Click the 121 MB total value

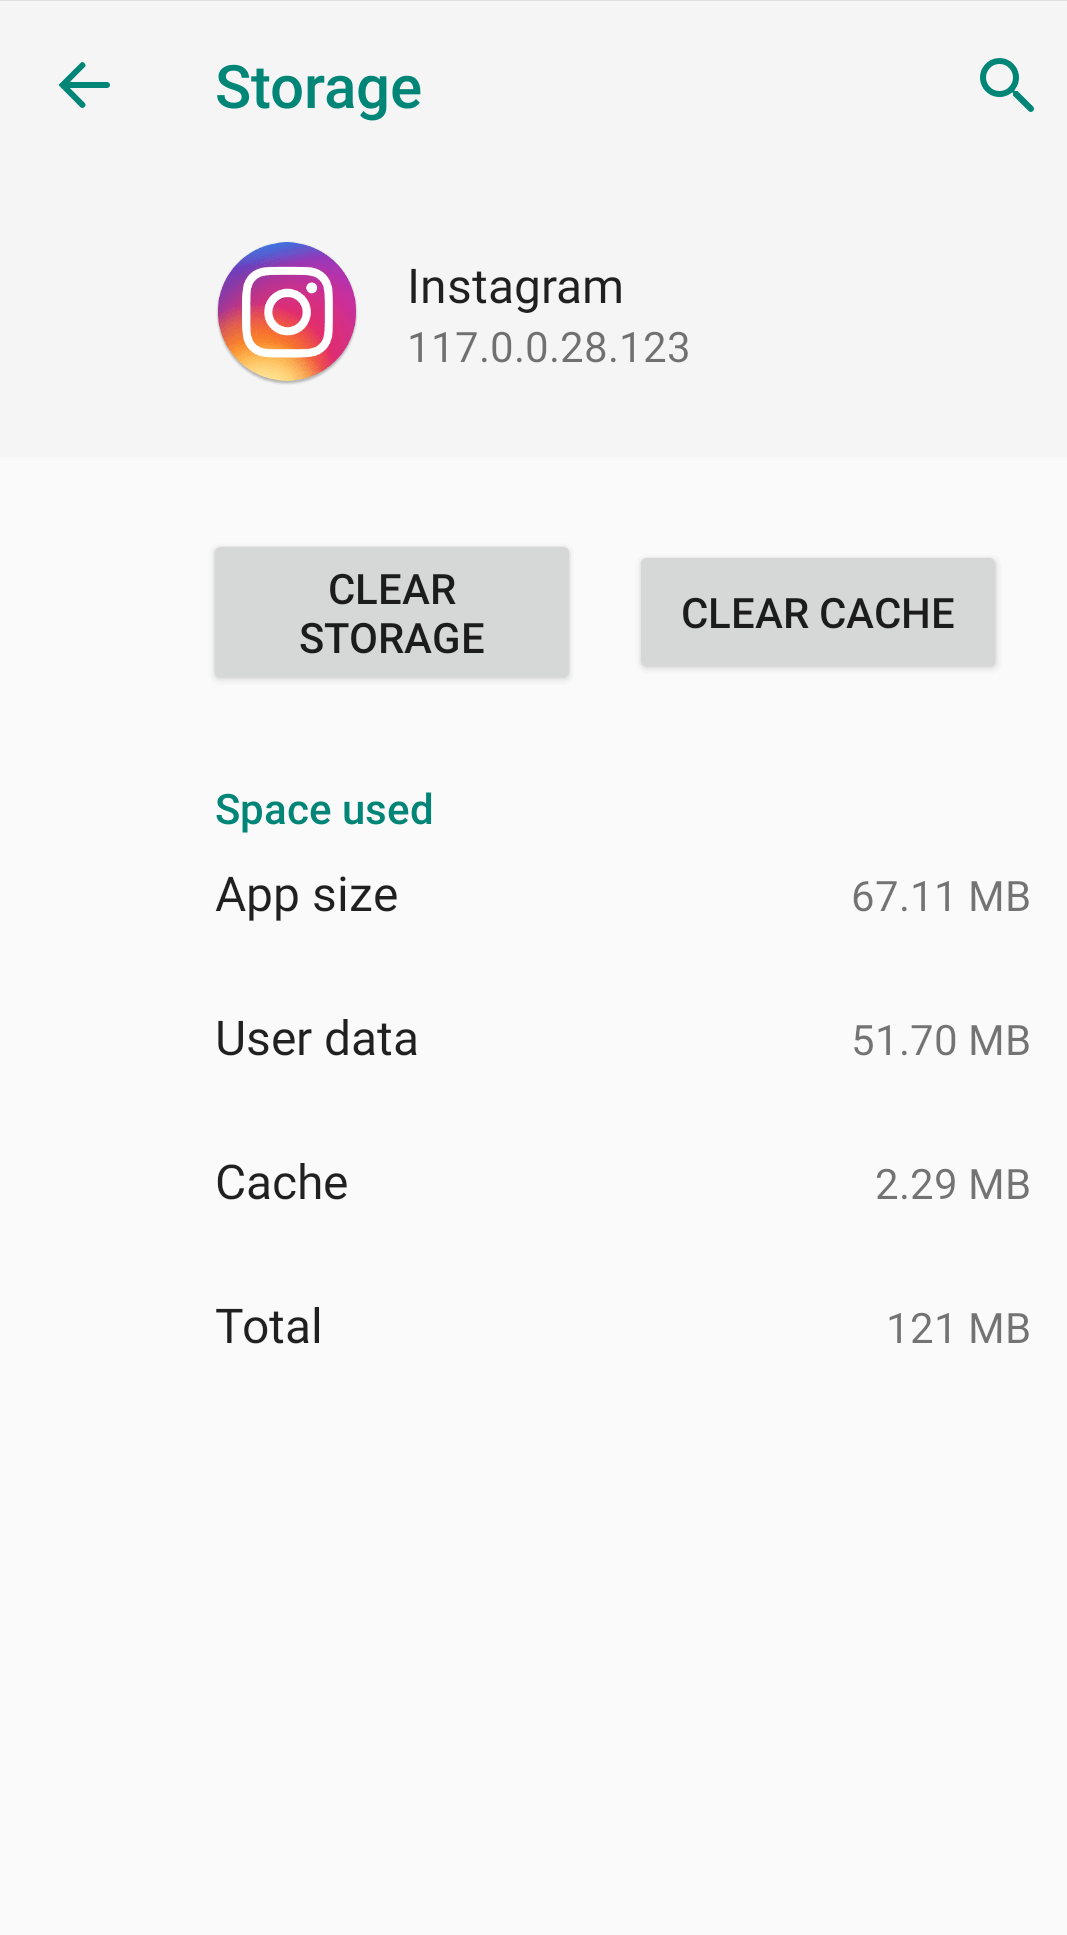coord(958,1328)
